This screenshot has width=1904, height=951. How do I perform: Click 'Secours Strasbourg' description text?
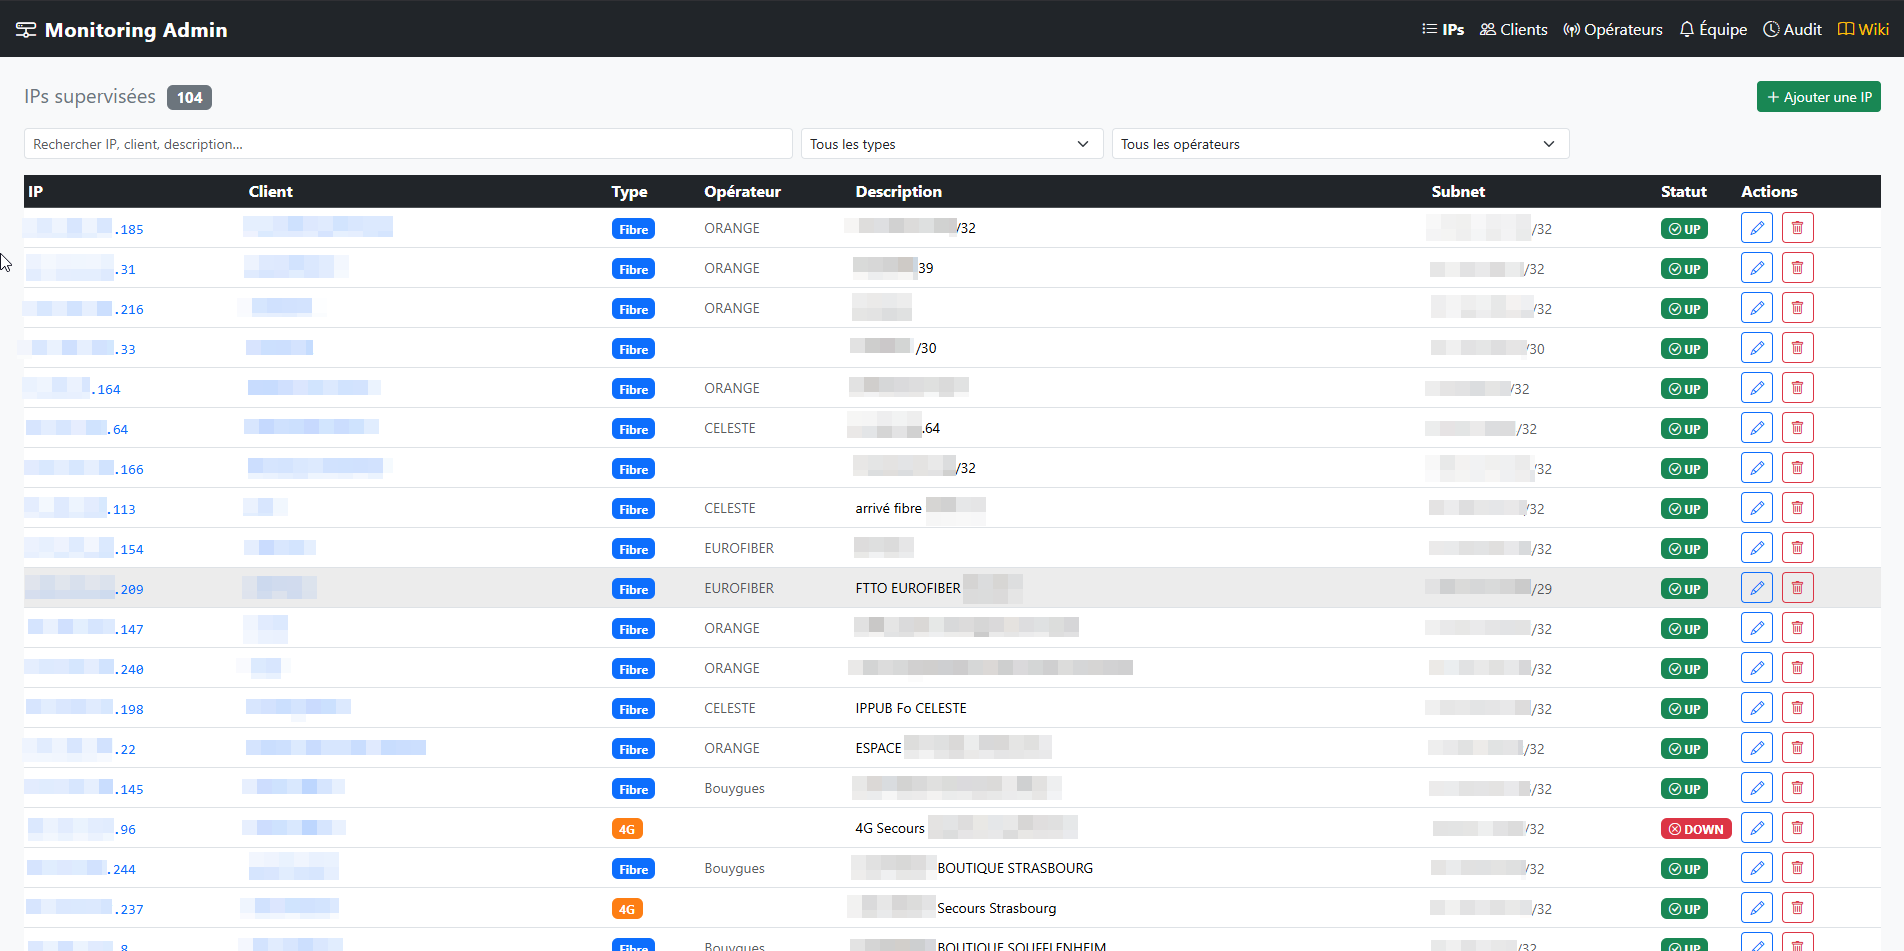[x=996, y=908]
